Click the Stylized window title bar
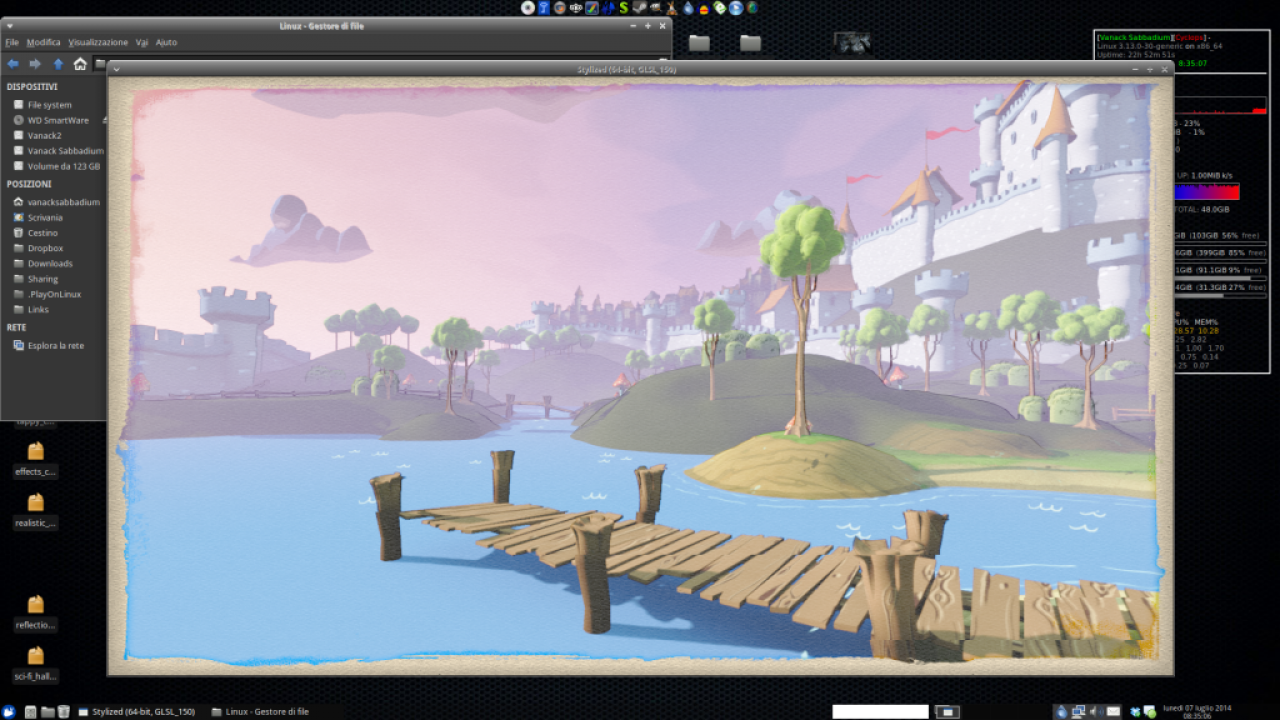Image resolution: width=1280 pixels, height=720 pixels. click(x=640, y=70)
